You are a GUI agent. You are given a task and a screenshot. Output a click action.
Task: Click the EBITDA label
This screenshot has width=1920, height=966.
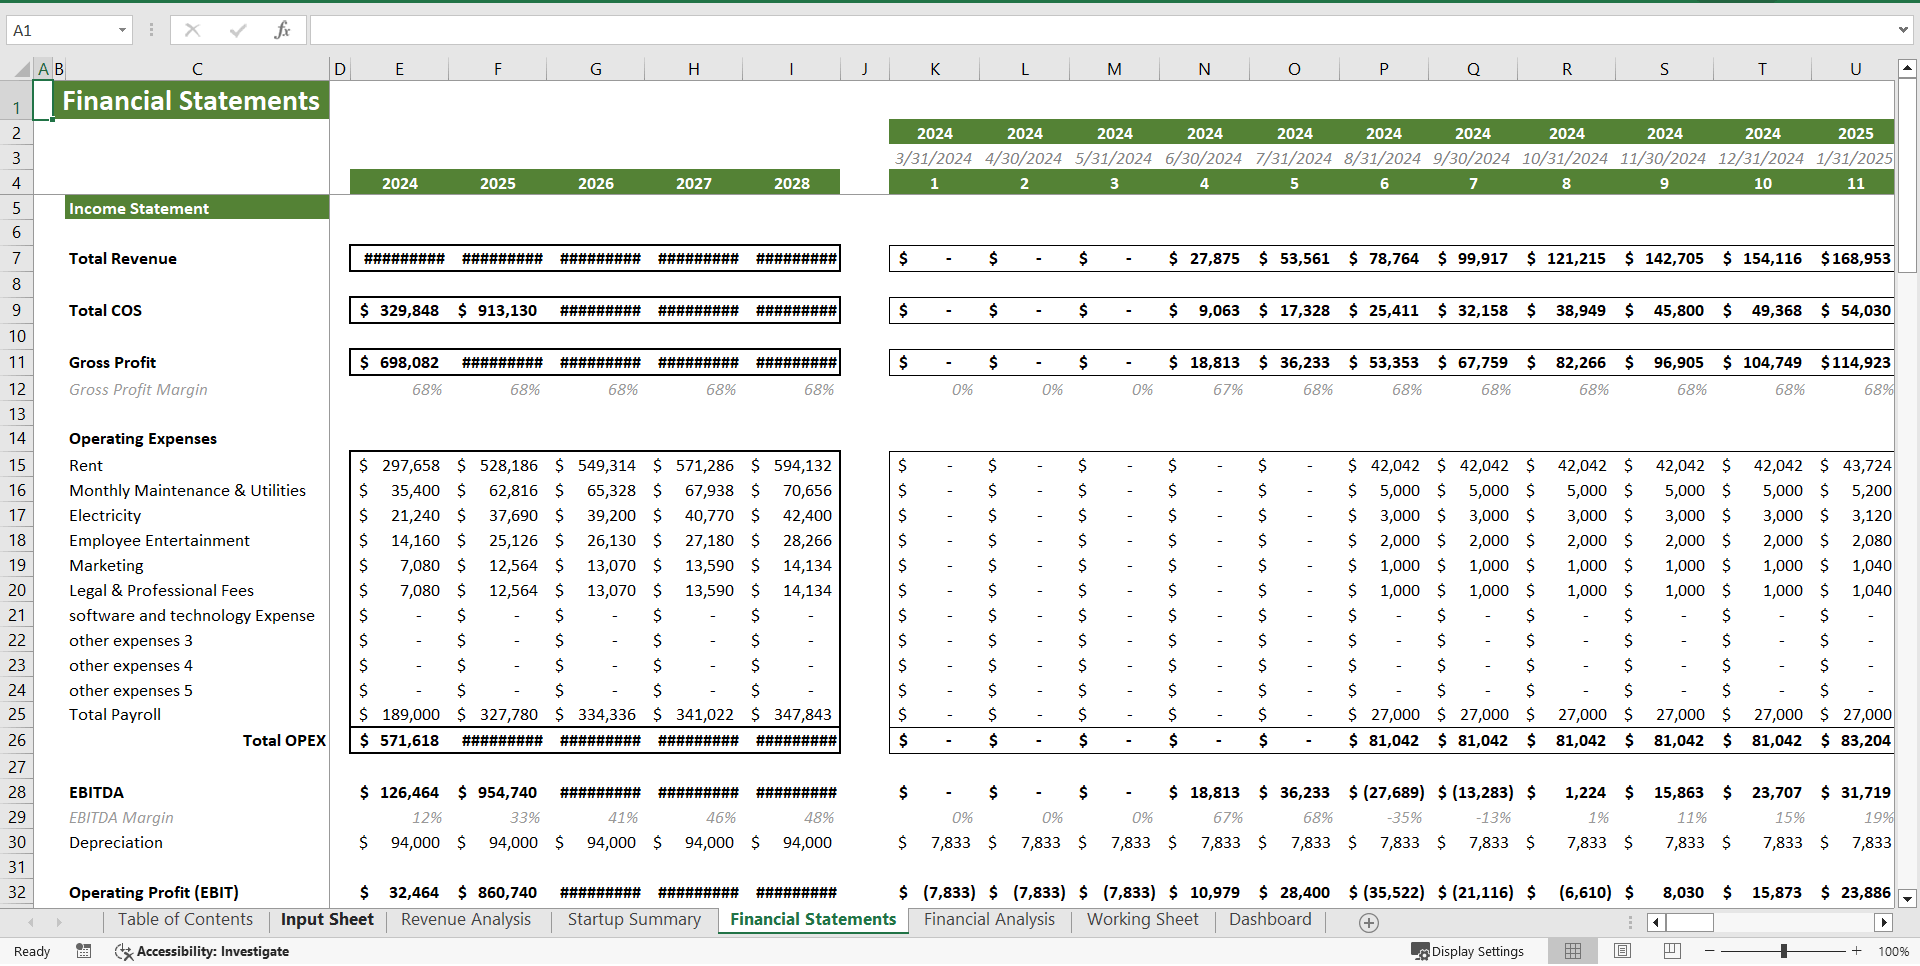pos(96,793)
